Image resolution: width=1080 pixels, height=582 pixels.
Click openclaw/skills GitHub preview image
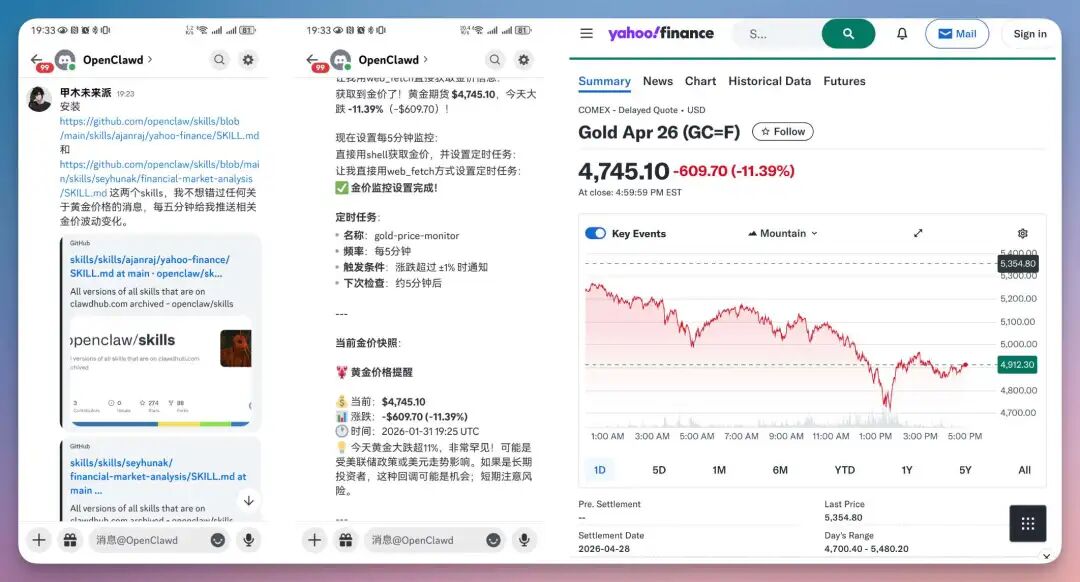tap(160, 371)
